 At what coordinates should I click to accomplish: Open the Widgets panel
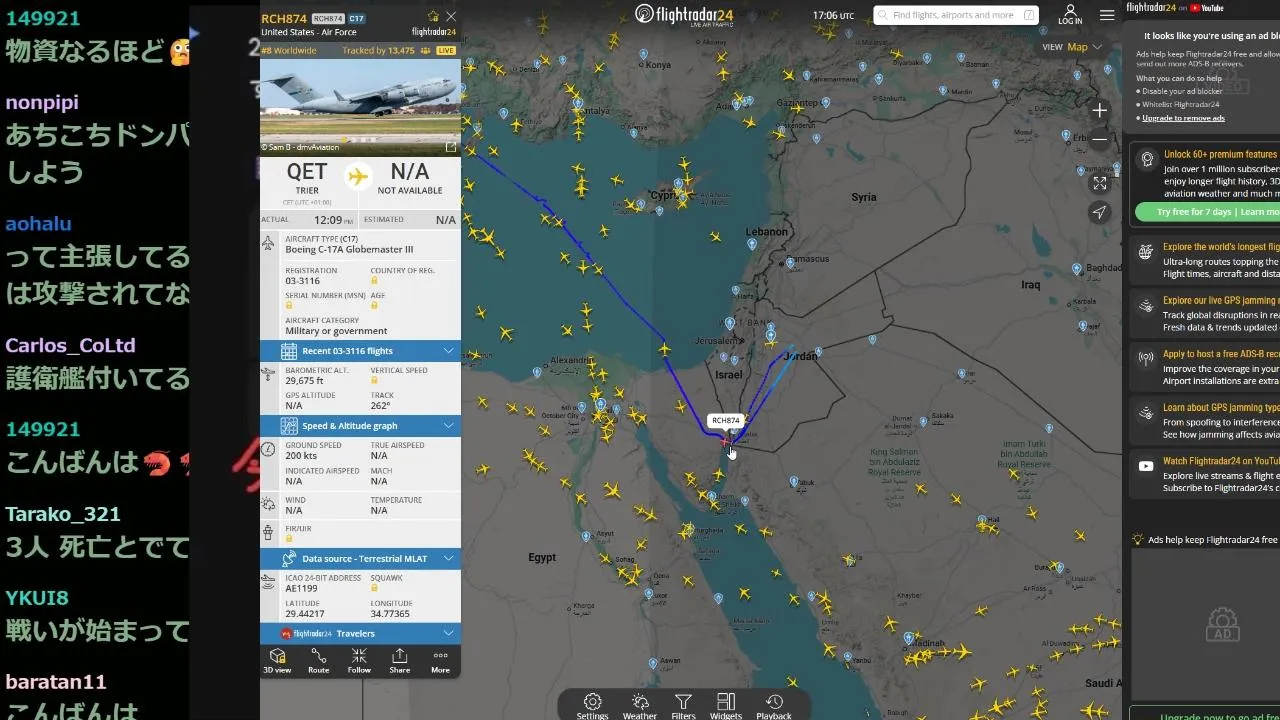click(726, 706)
